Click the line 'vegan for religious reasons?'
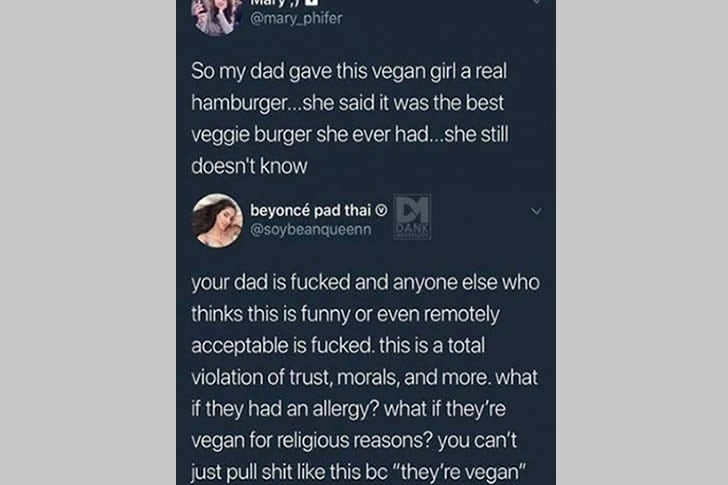Viewport: 728px width, 485px height. pyautogui.click(x=354, y=440)
